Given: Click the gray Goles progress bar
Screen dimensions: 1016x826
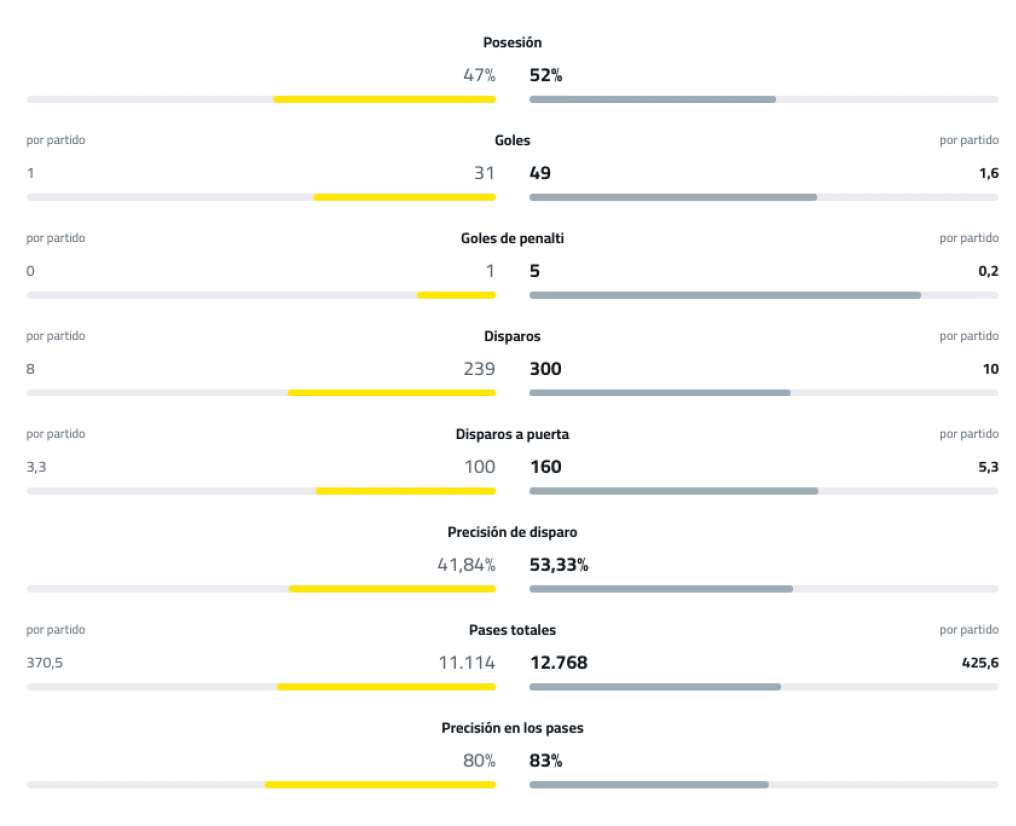Looking at the screenshot, I should click(673, 197).
